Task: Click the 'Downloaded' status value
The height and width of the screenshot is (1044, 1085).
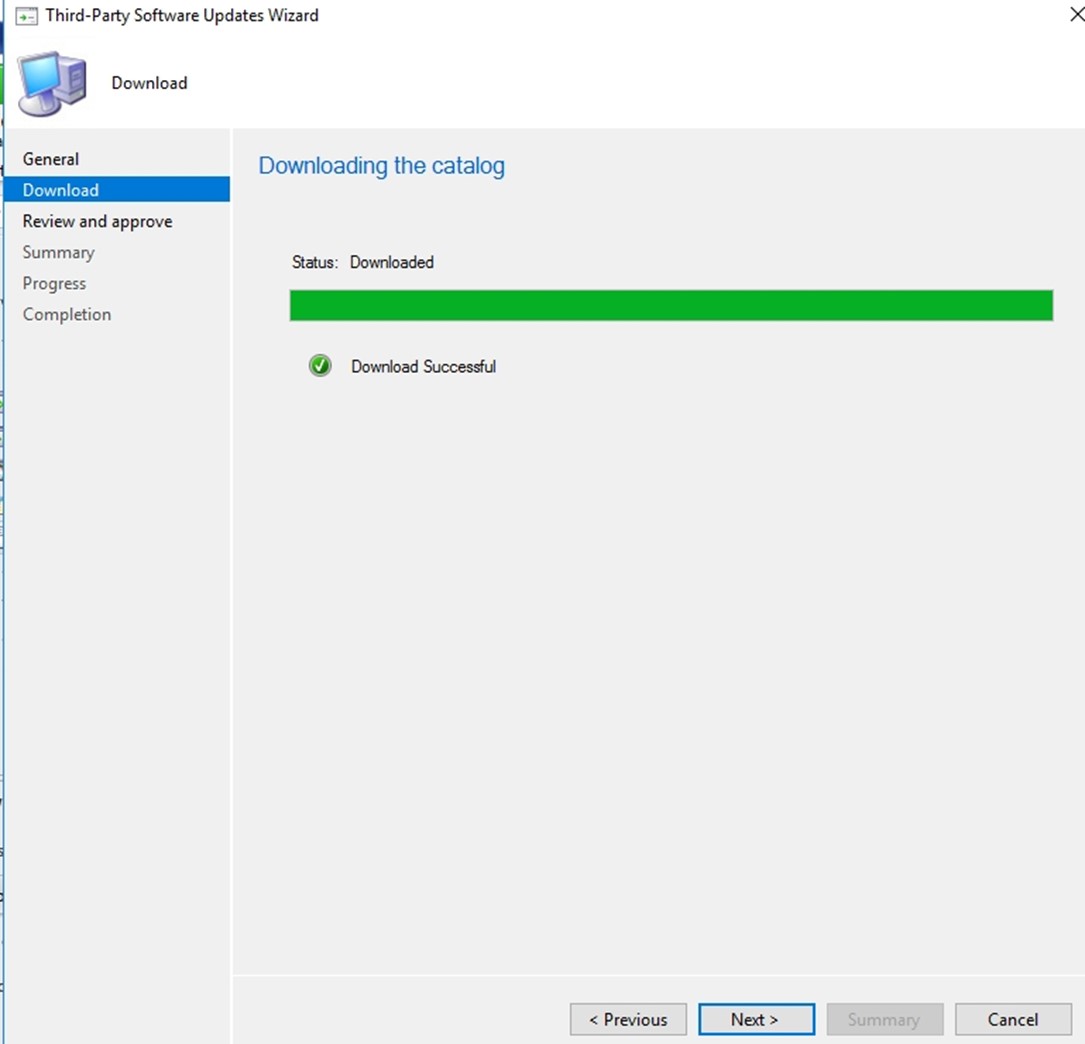Action: coord(392,262)
